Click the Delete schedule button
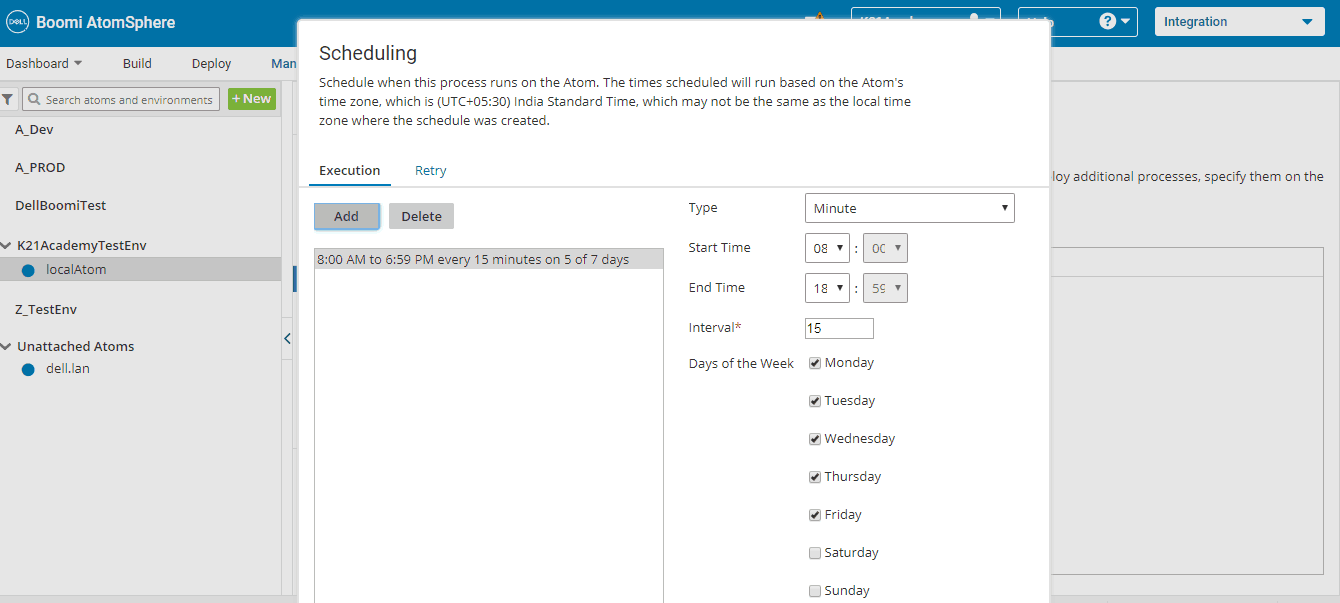The image size is (1340, 603). pyautogui.click(x=422, y=216)
